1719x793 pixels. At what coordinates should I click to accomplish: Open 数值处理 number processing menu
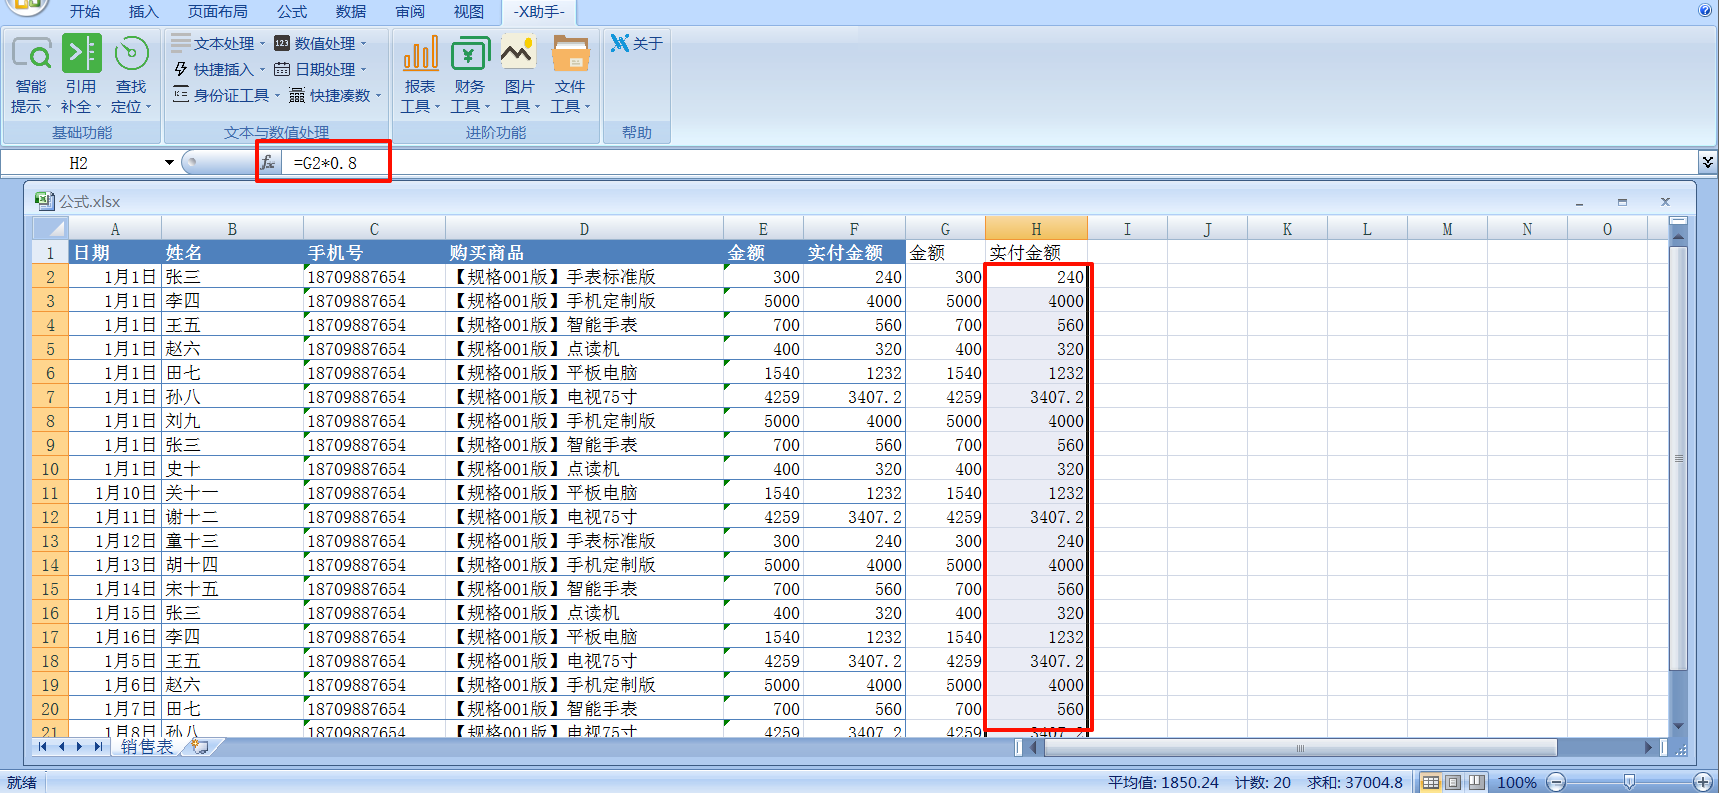coord(321,43)
